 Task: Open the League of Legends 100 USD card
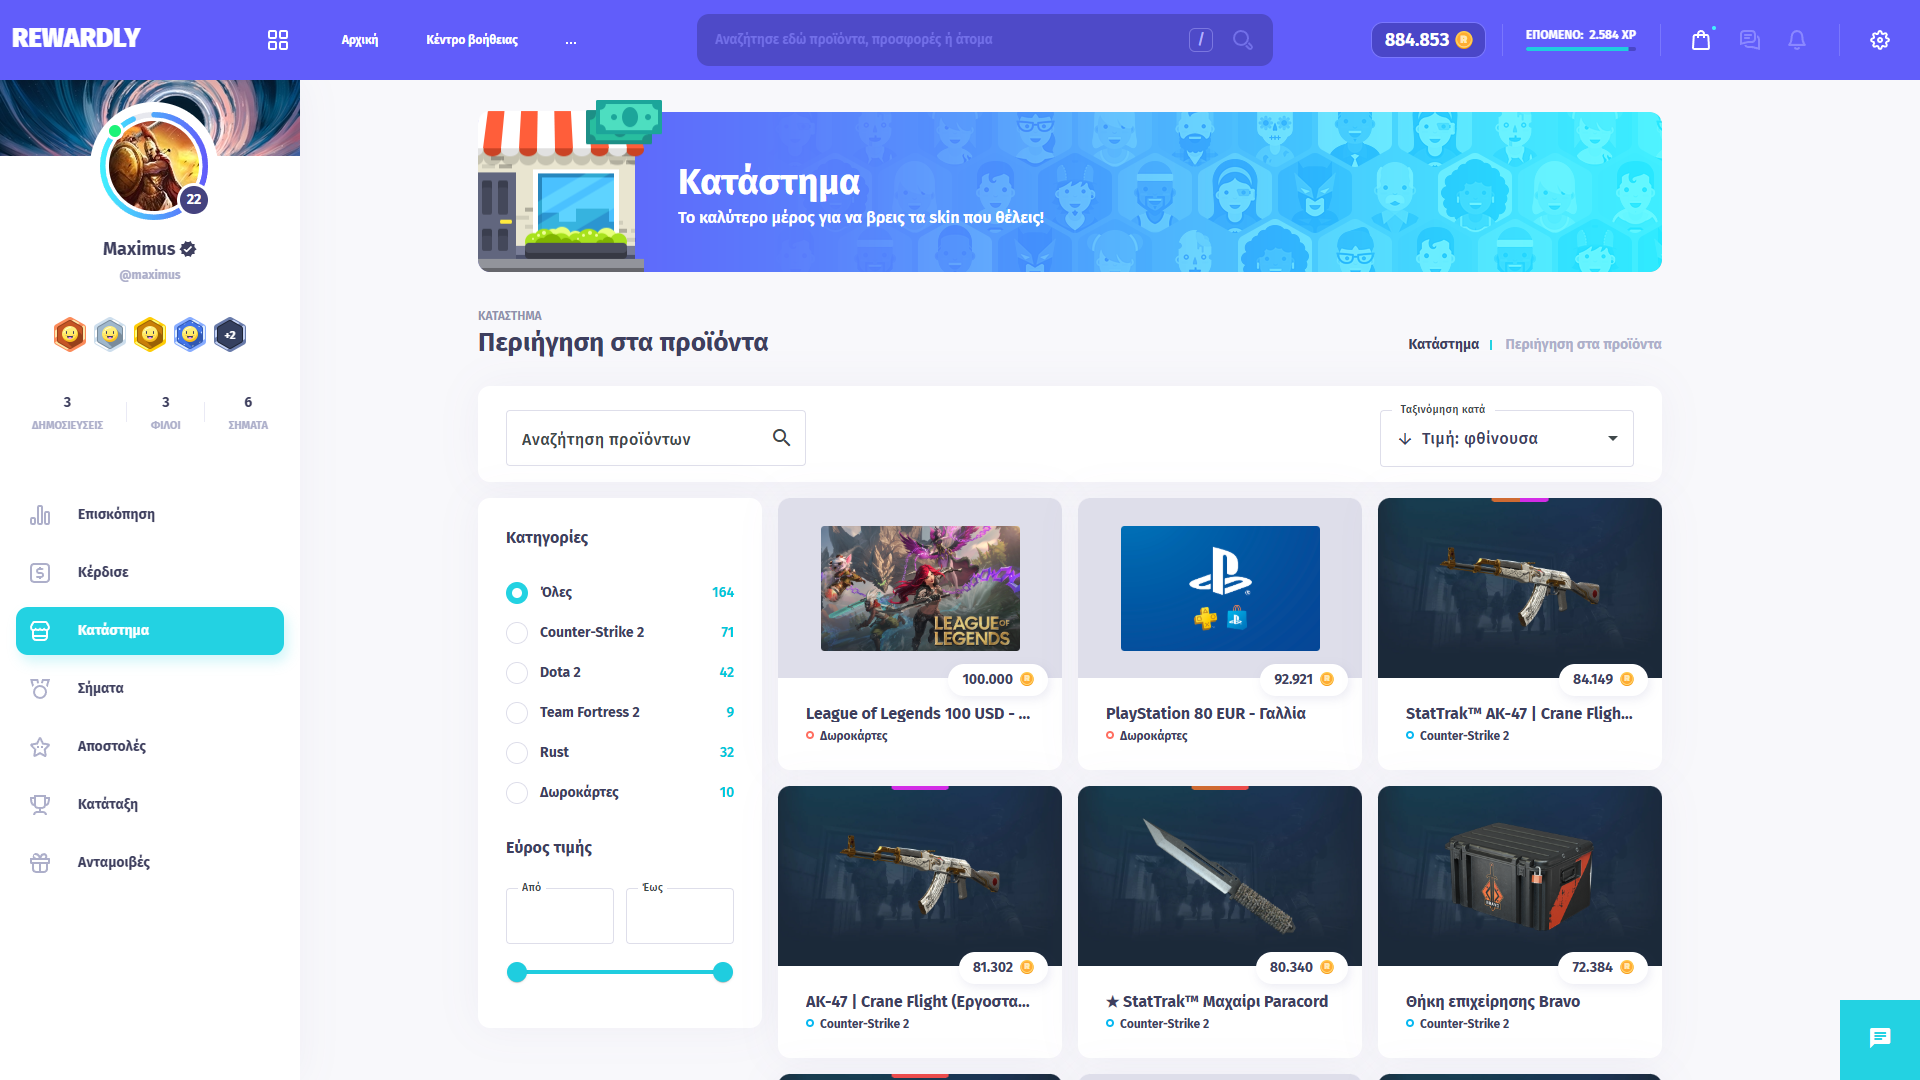click(920, 634)
